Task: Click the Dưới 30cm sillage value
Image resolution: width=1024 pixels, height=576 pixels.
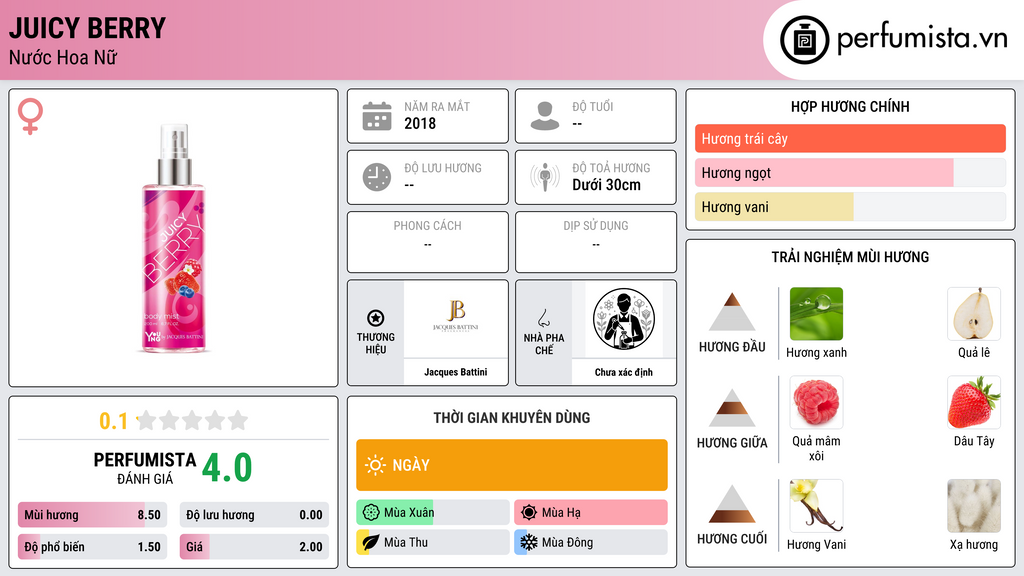Action: [x=607, y=185]
